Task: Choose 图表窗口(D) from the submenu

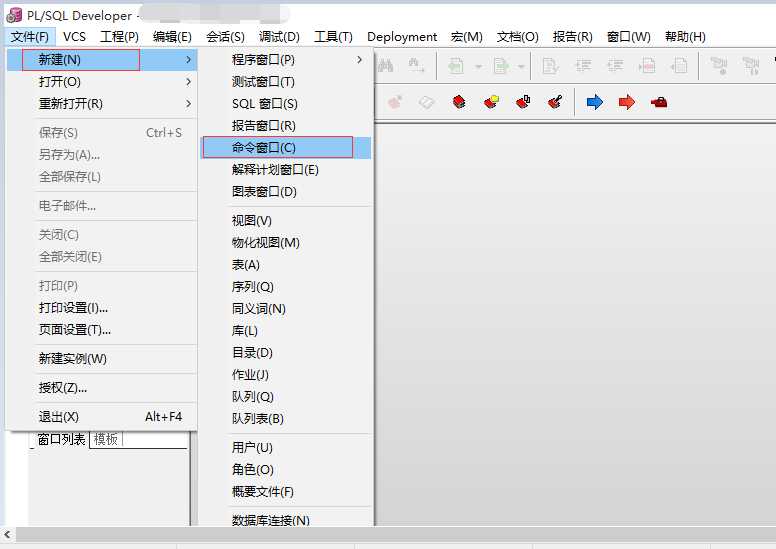Action: coord(286,192)
